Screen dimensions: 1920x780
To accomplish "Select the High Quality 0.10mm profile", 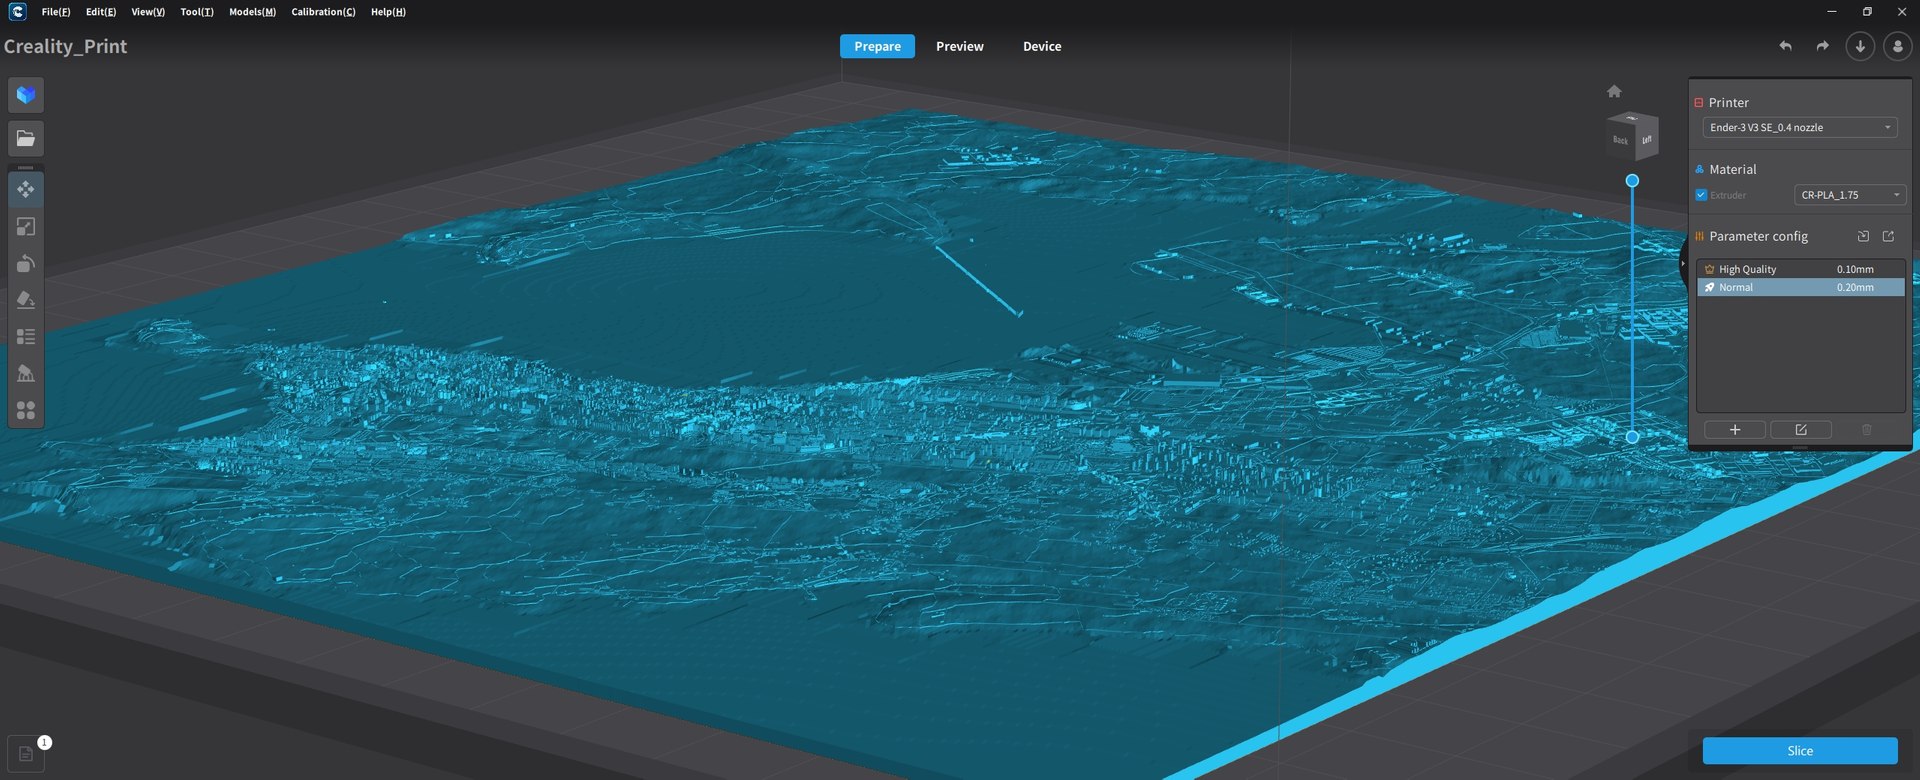I will tap(1800, 269).
